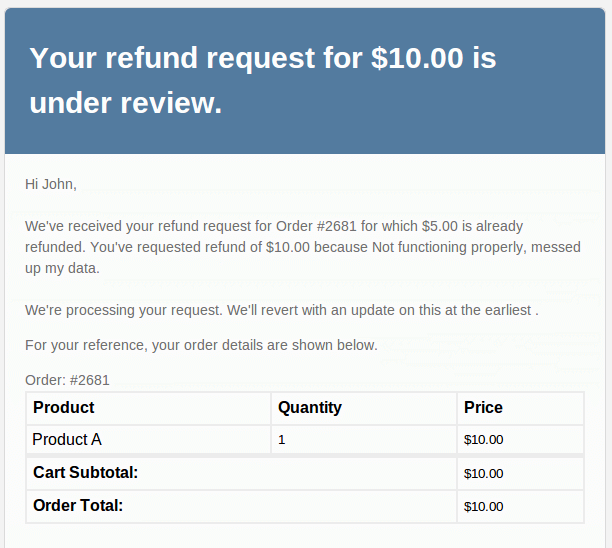Click the Price column header
The image size is (612, 548).
pyautogui.click(x=483, y=407)
